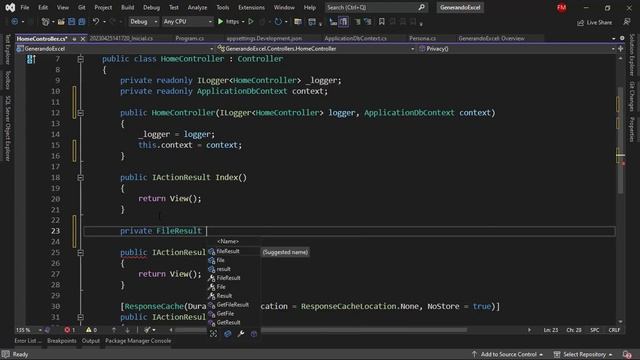Click the Hot Reload circular arrow icon
Viewport: 640px width, 360px height.
point(278,22)
